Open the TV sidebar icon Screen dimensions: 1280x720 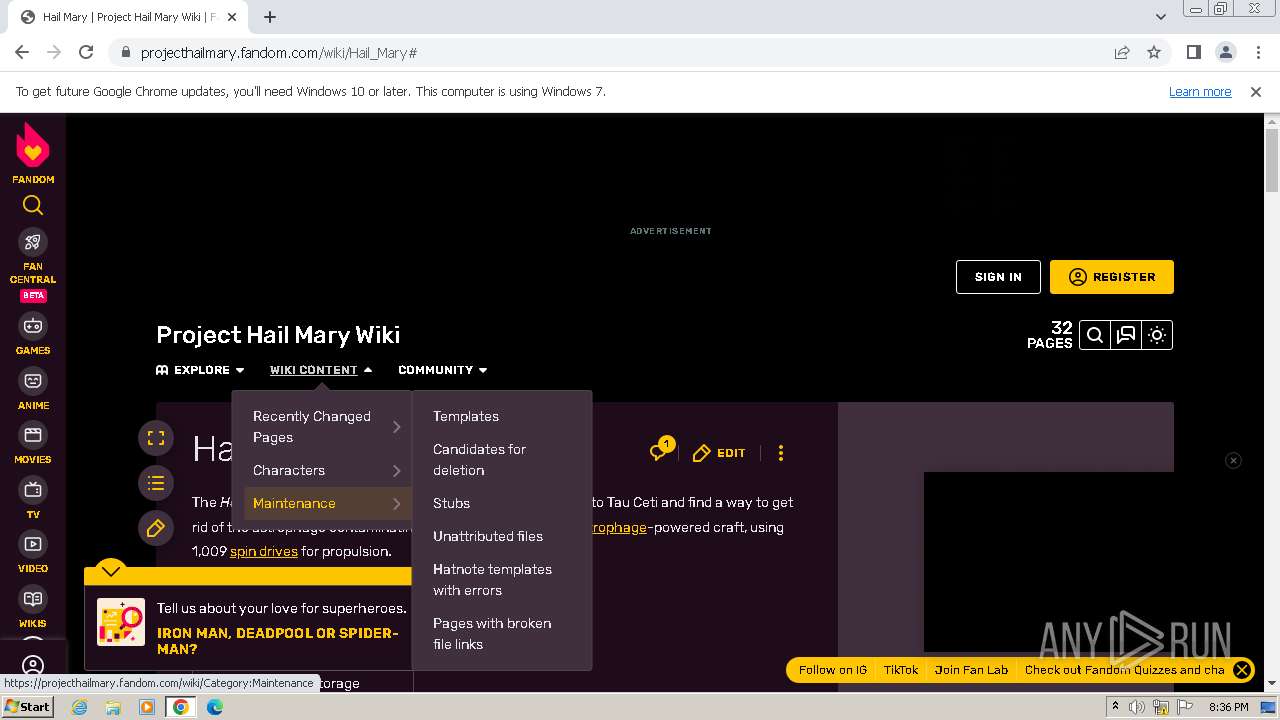tap(33, 490)
